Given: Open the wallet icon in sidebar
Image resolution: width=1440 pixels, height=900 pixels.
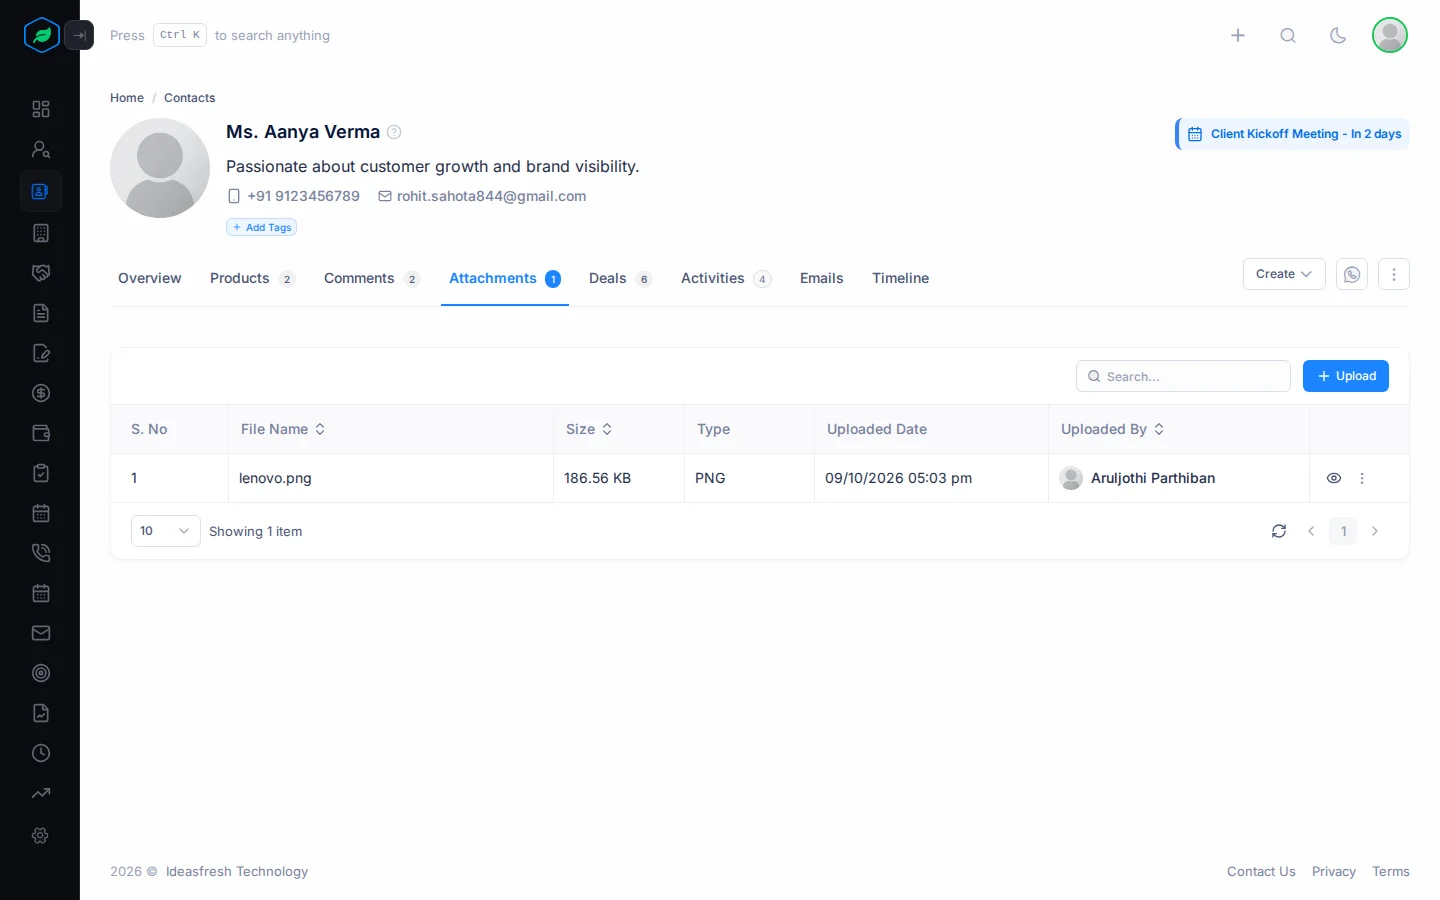Looking at the screenshot, I should [x=41, y=433].
